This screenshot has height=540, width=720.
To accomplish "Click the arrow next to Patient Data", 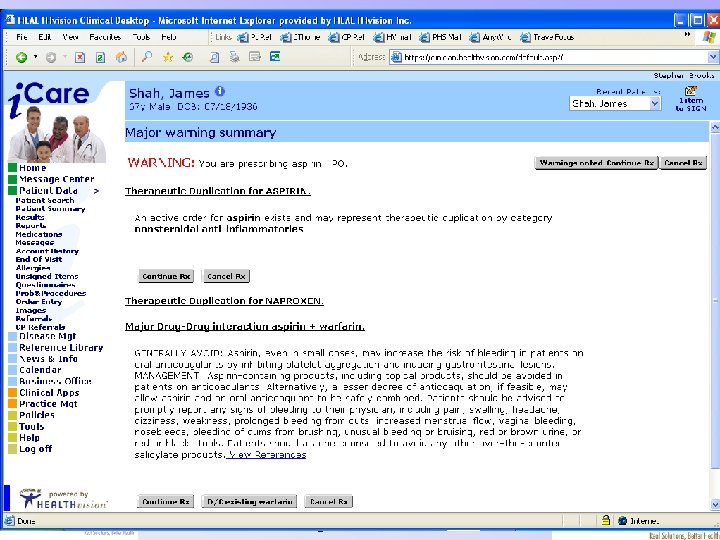I will [x=96, y=191].
